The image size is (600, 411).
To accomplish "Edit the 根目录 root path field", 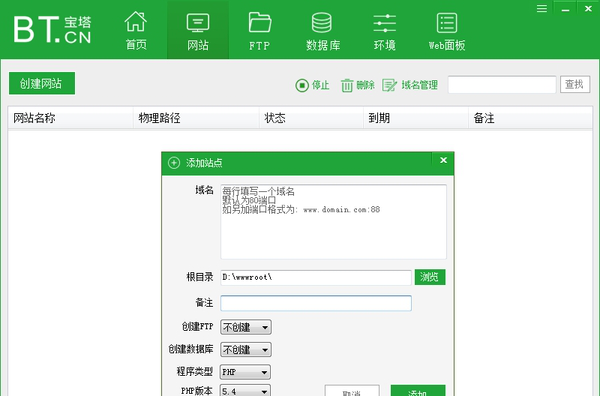I will [x=316, y=277].
